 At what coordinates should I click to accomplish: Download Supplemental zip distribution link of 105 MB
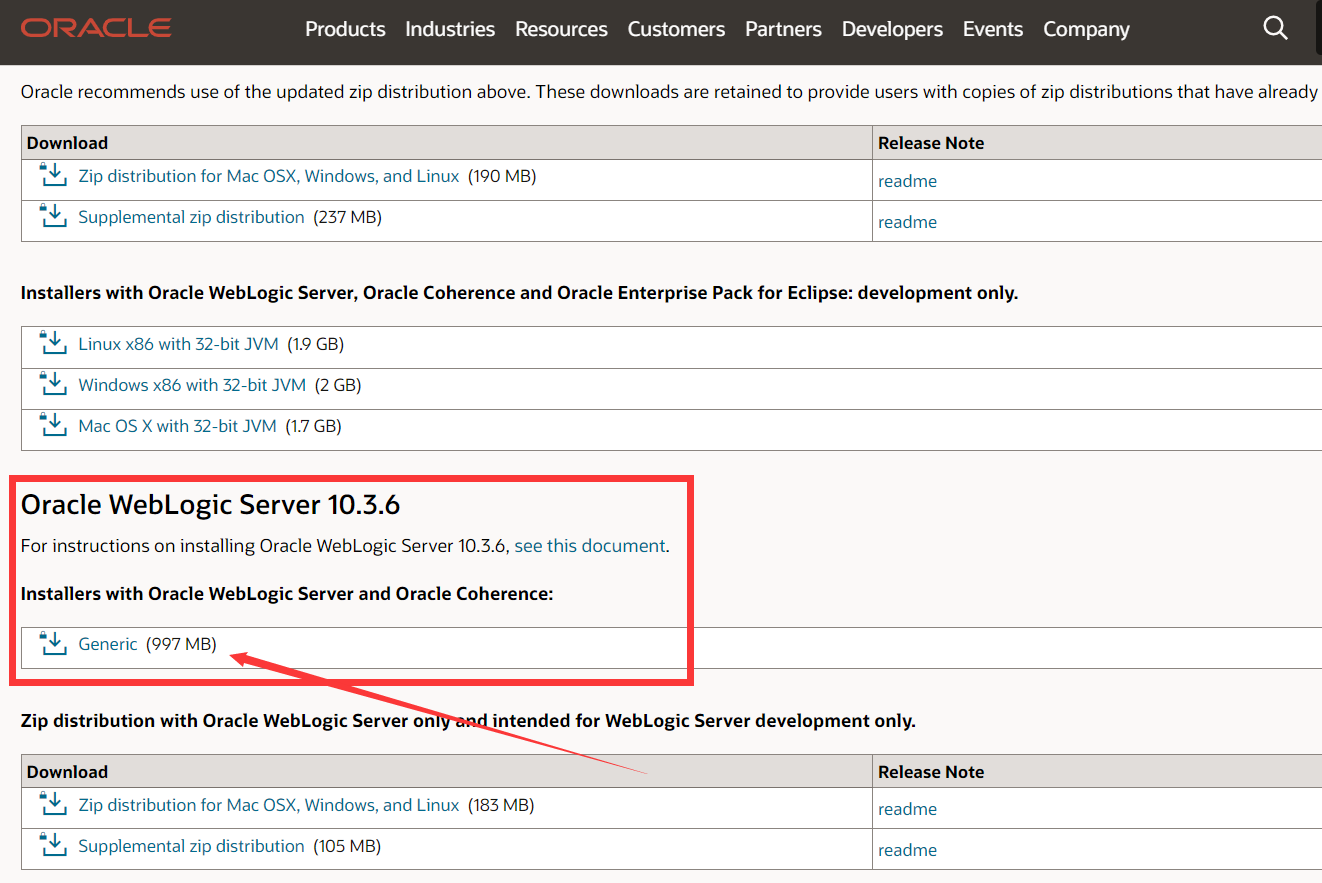tap(191, 846)
